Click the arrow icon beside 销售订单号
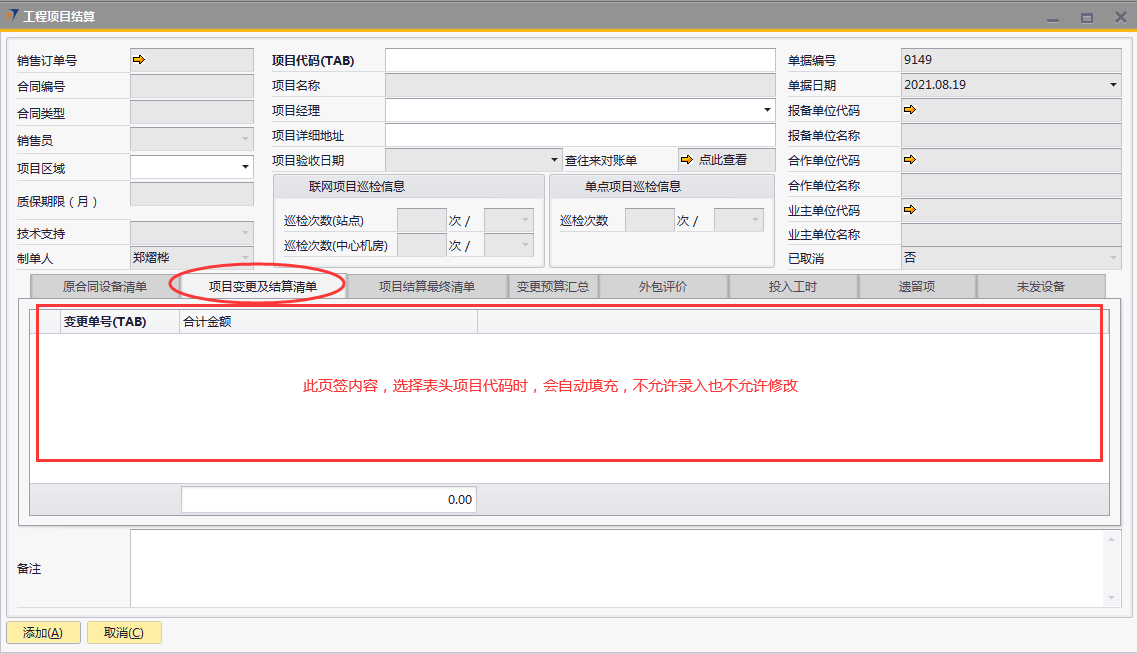Screen dimensions: 1137x654 139,60
